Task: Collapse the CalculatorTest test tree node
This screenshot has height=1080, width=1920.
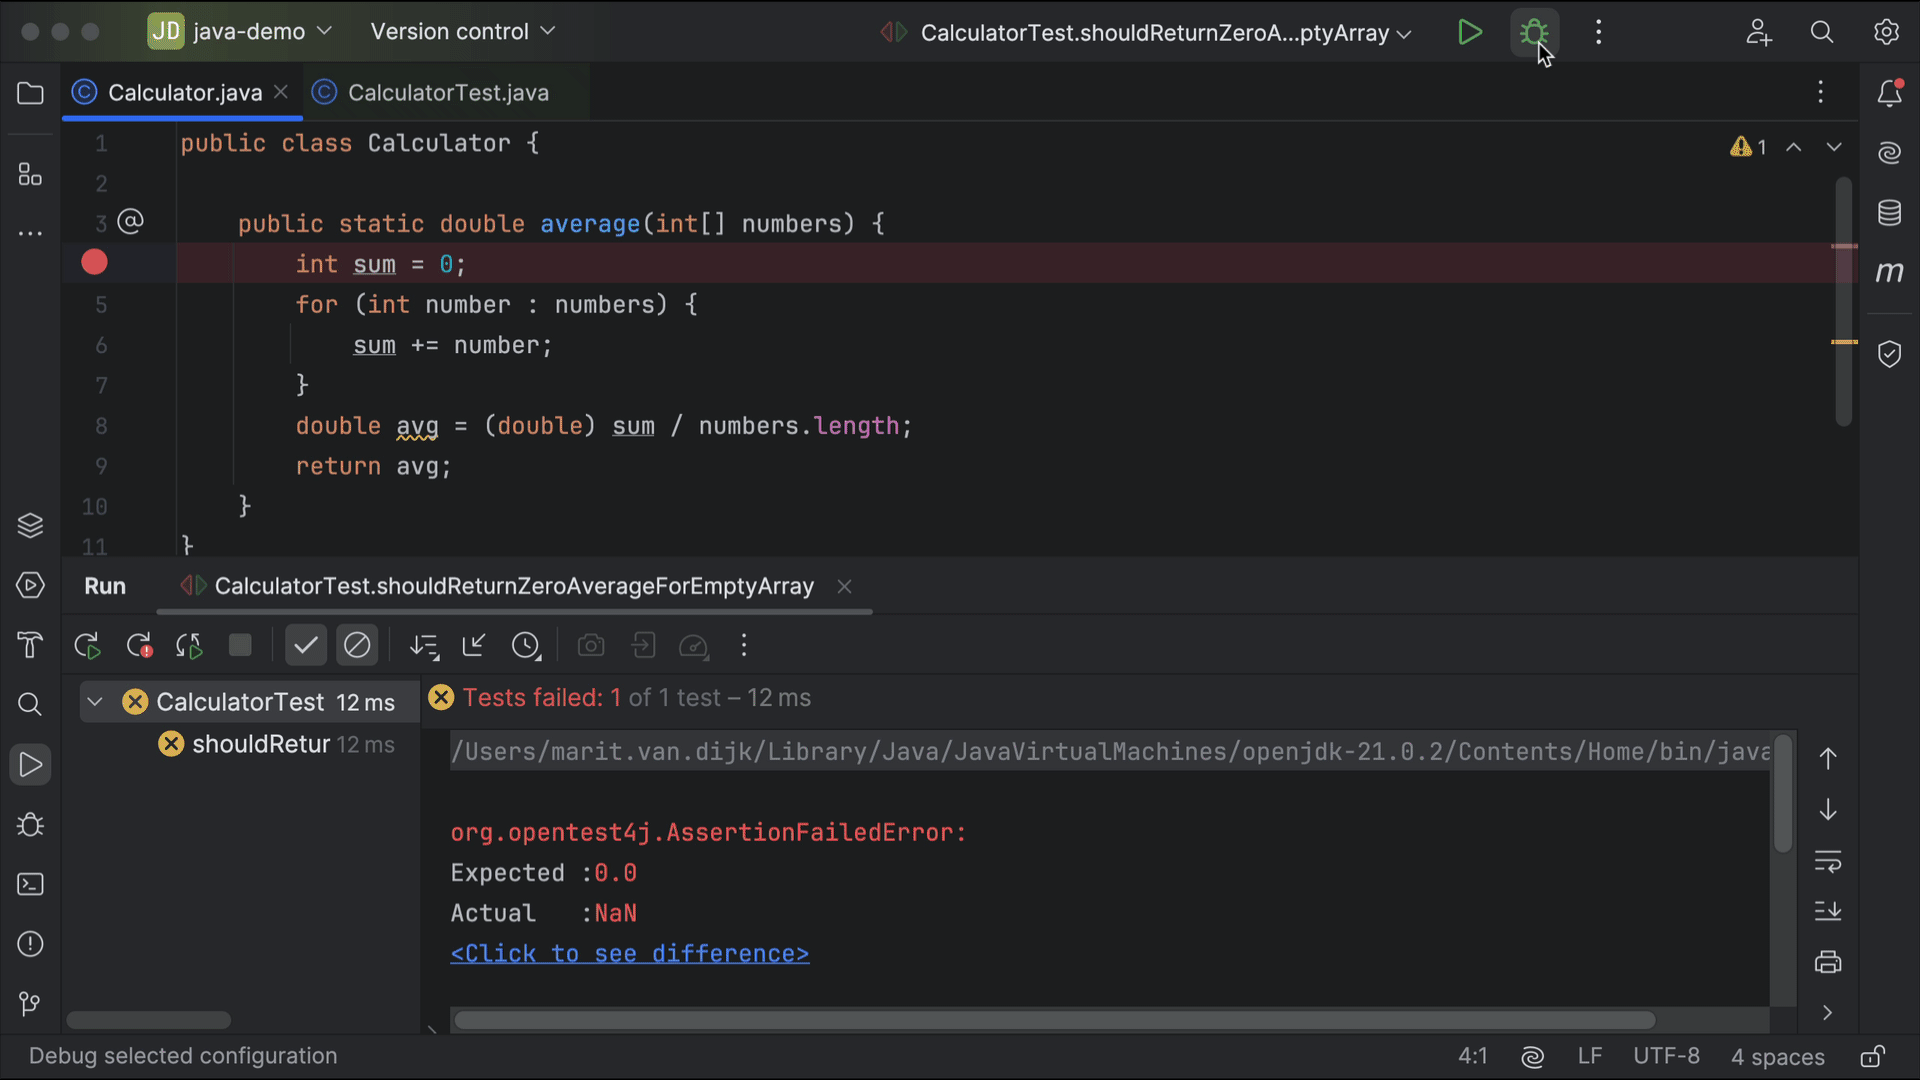Action: coord(94,701)
